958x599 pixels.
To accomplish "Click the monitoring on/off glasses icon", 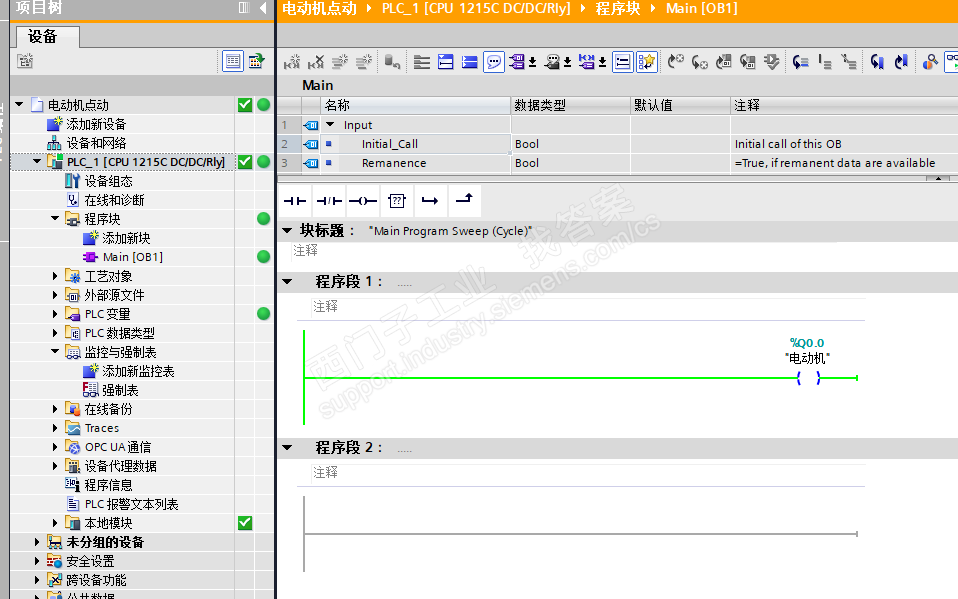I will (952, 62).
